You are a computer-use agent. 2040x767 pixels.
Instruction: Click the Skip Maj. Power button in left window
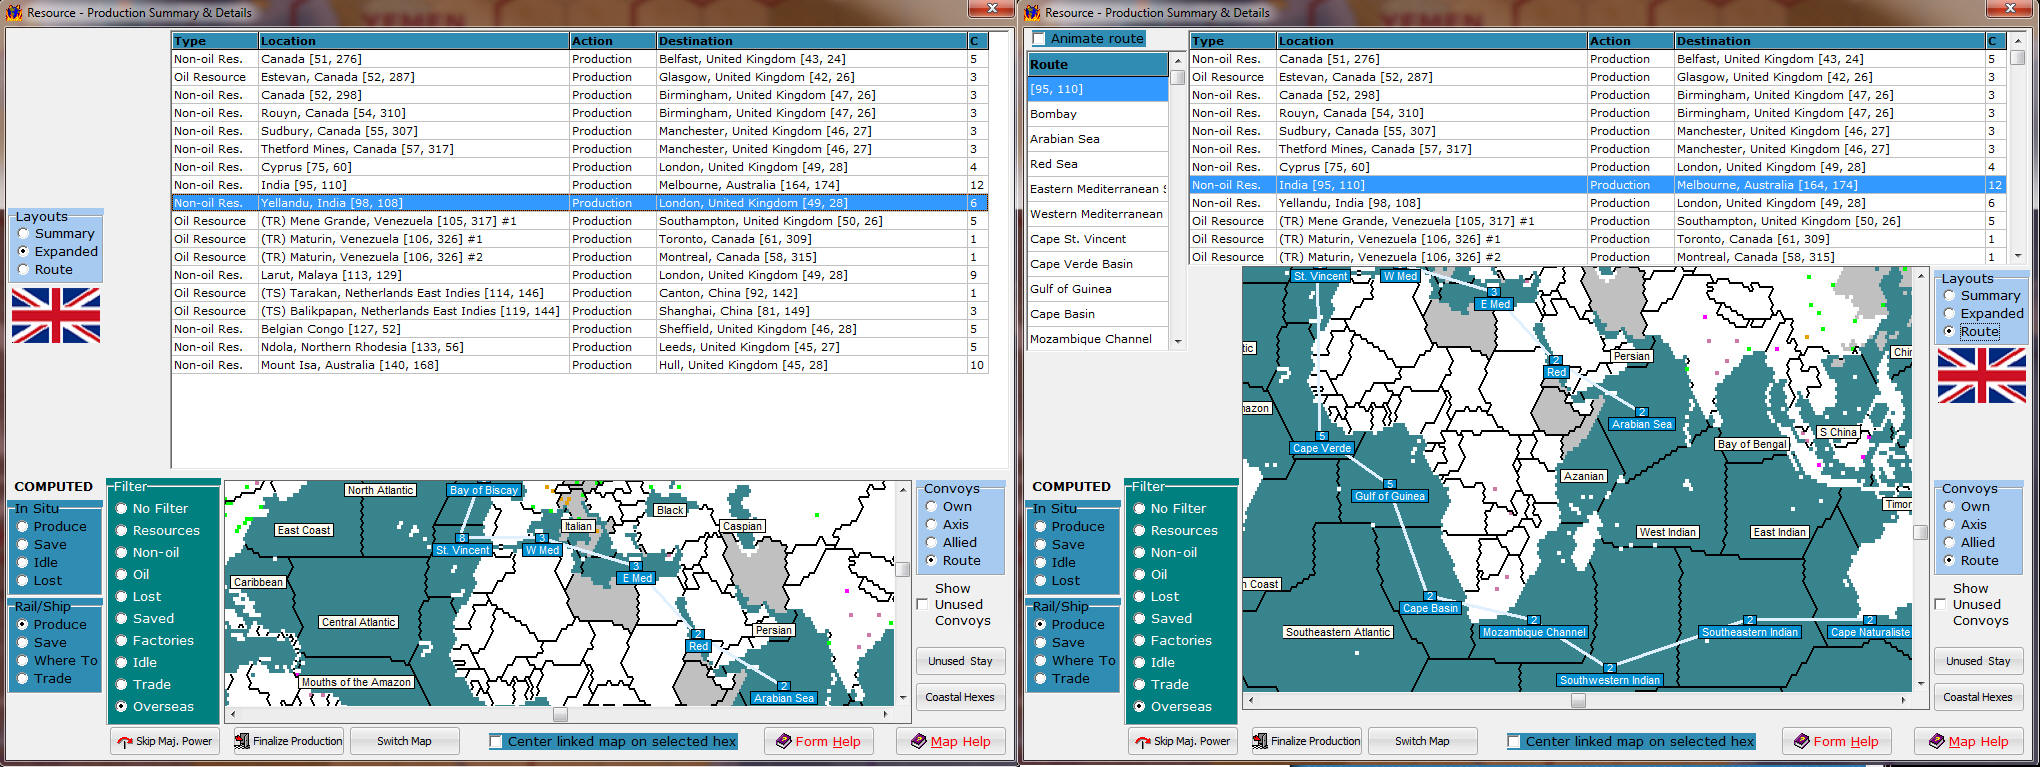[165, 741]
